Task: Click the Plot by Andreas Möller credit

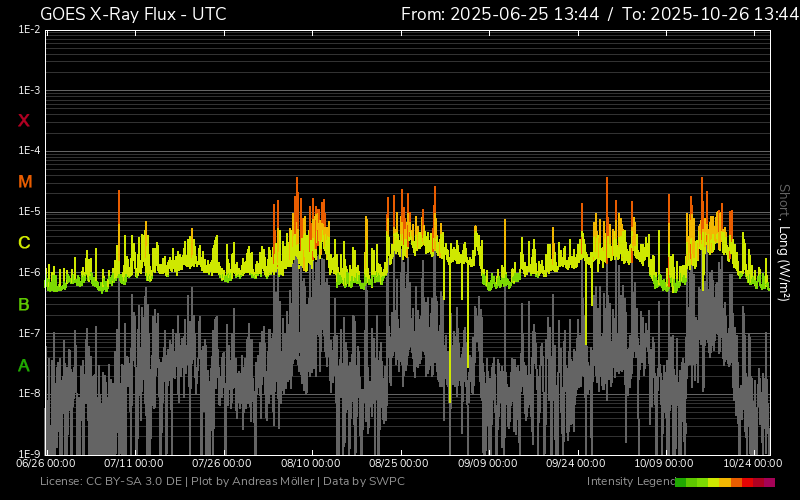Action: click(x=250, y=482)
